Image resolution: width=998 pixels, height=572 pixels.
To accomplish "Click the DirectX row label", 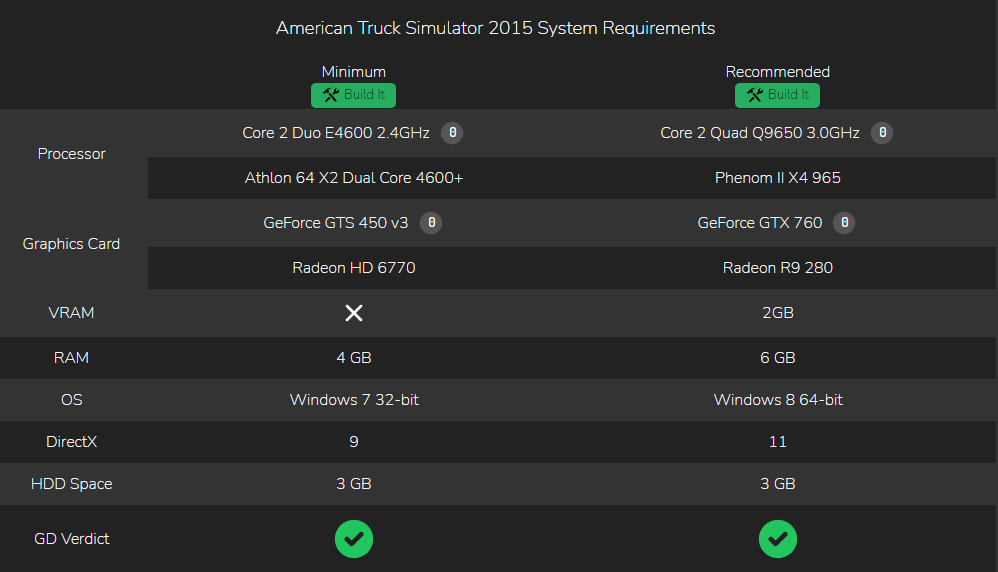I will [71, 442].
